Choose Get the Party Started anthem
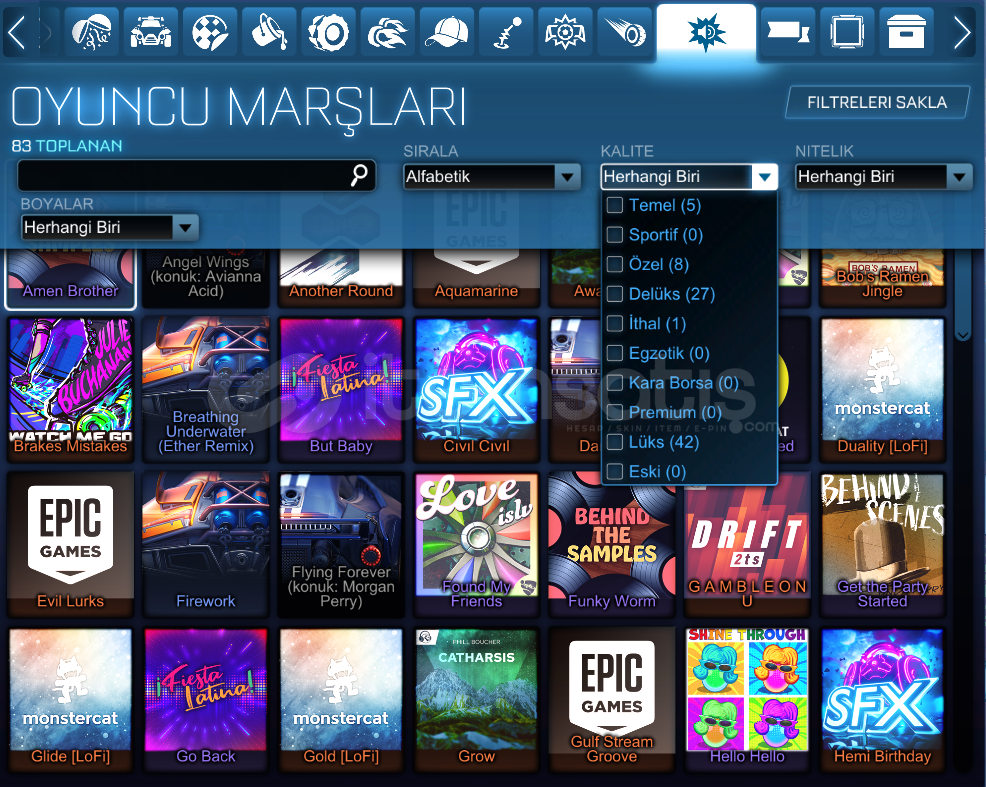The width and height of the screenshot is (986, 787). [882, 544]
